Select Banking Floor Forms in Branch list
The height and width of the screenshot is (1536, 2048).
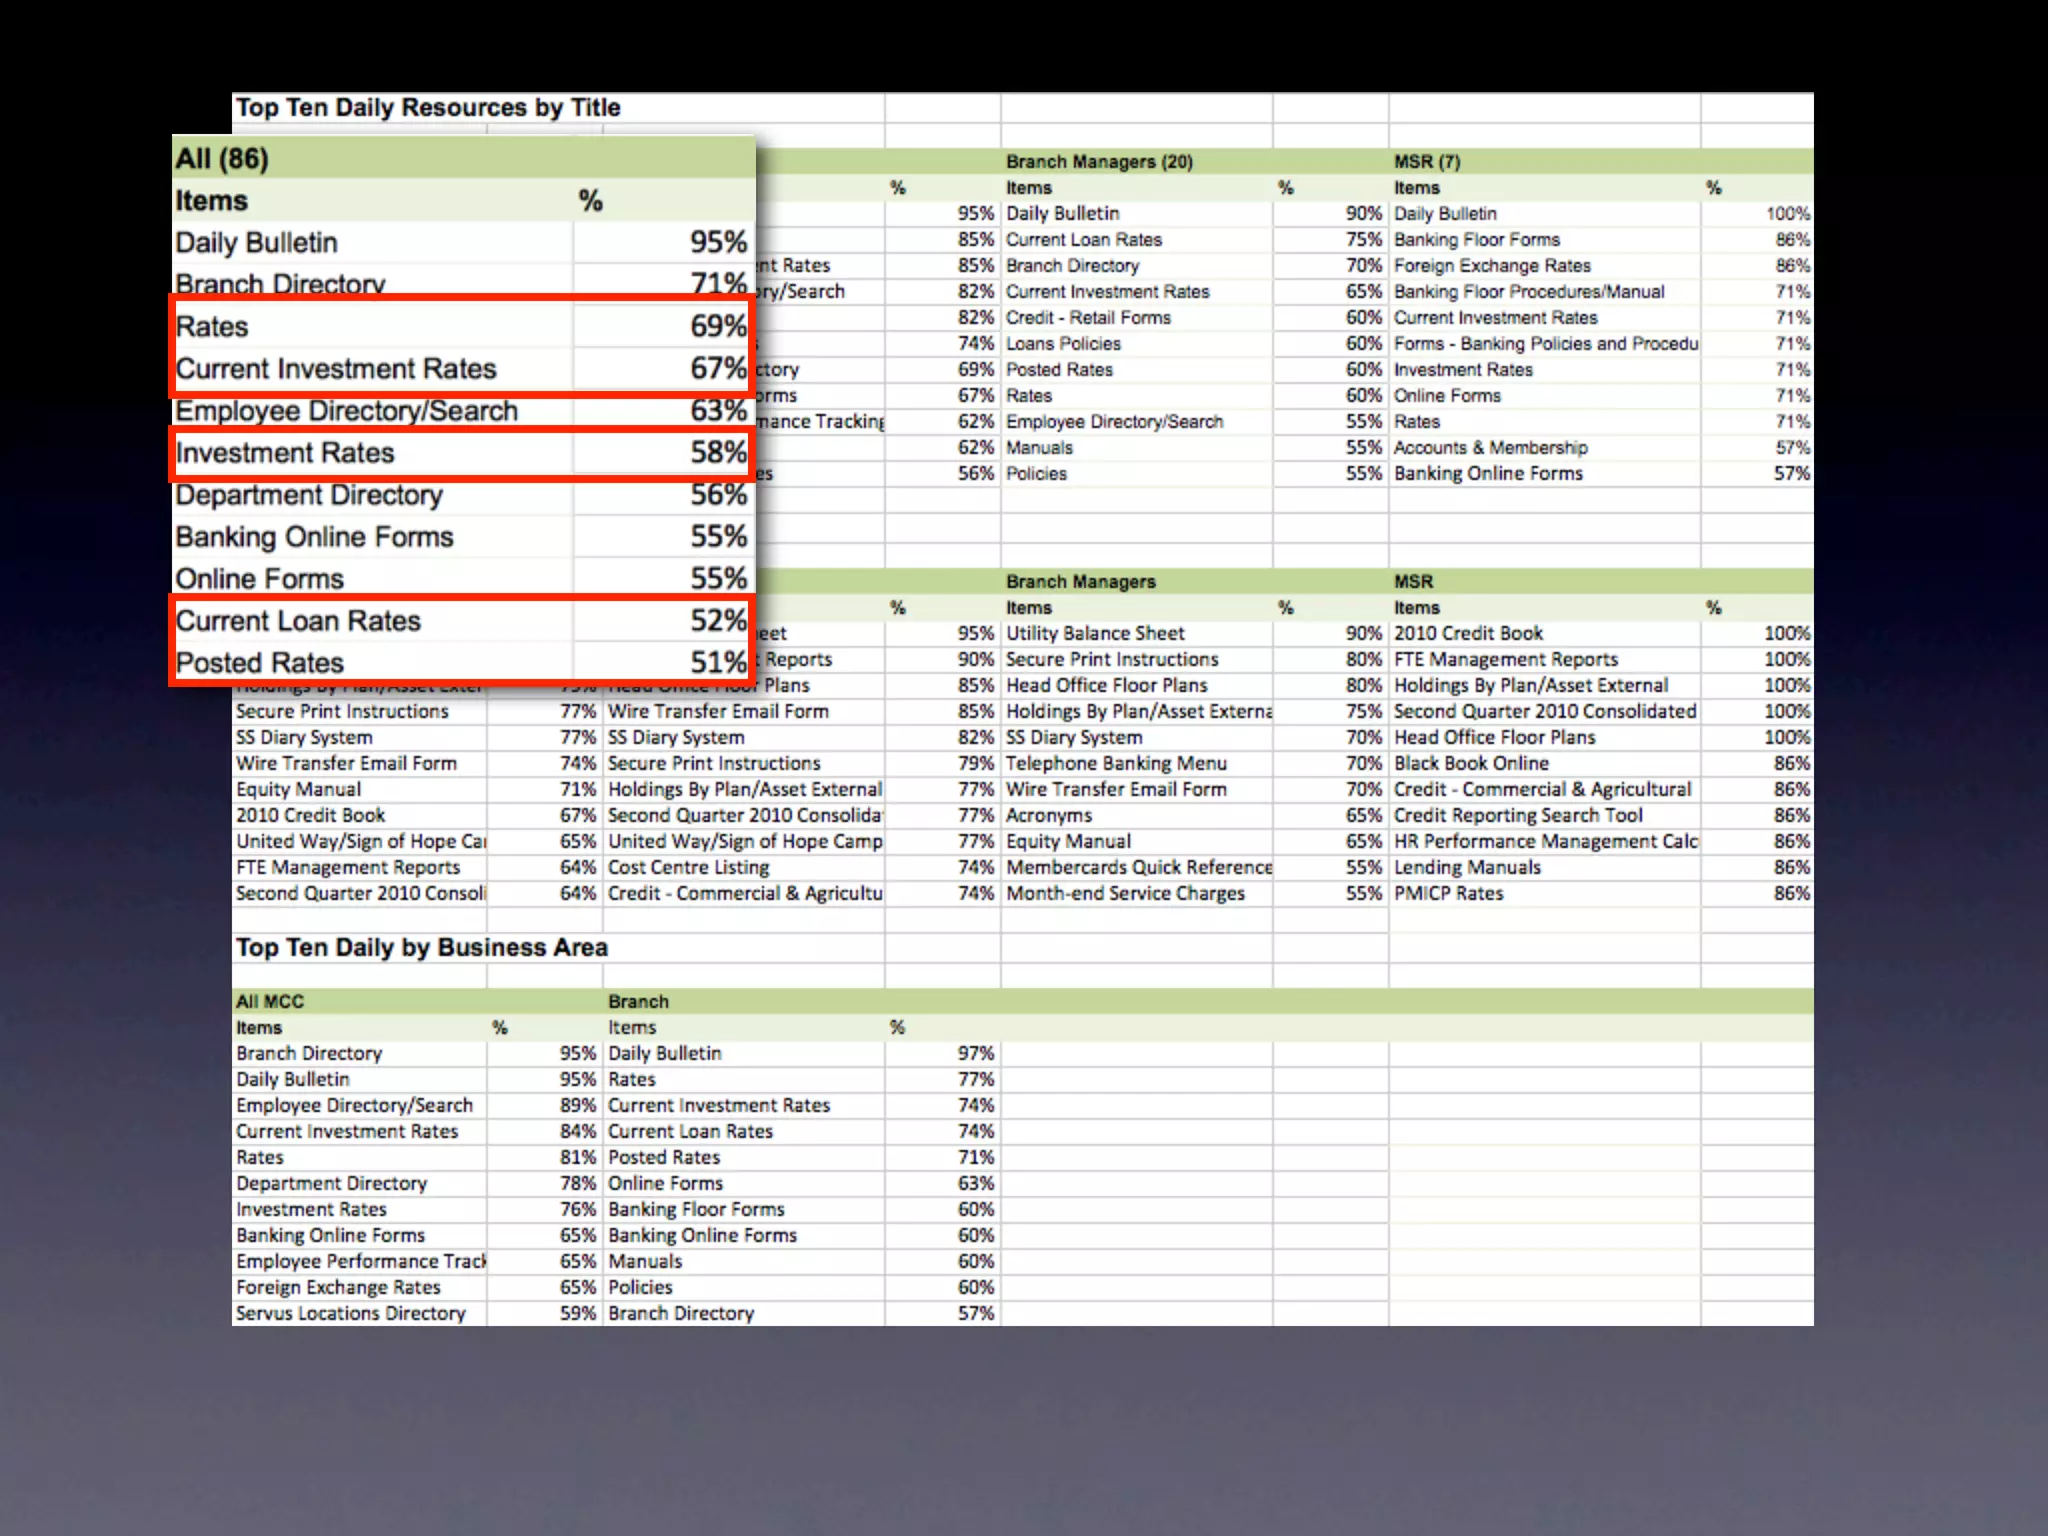coord(696,1210)
